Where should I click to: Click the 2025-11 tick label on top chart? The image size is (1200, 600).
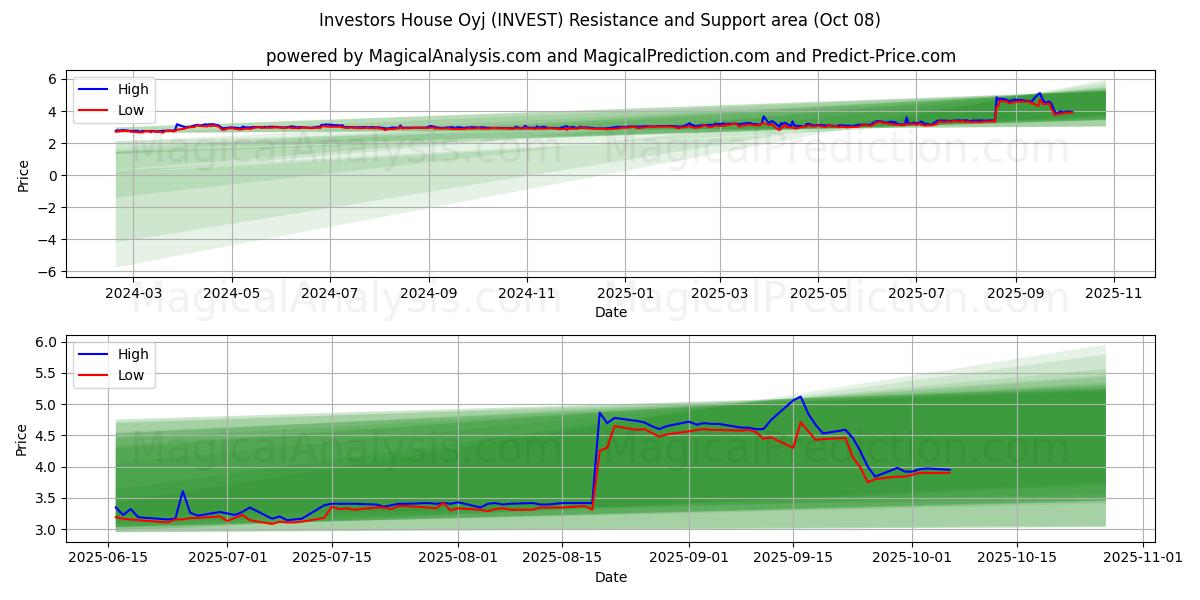click(x=1114, y=294)
